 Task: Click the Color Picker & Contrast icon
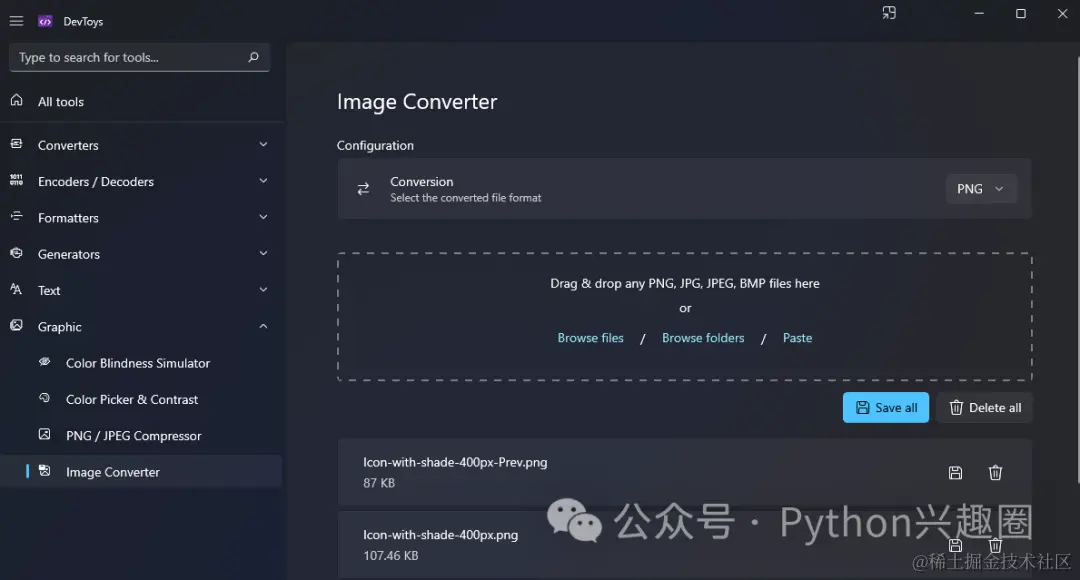[x=45, y=398]
